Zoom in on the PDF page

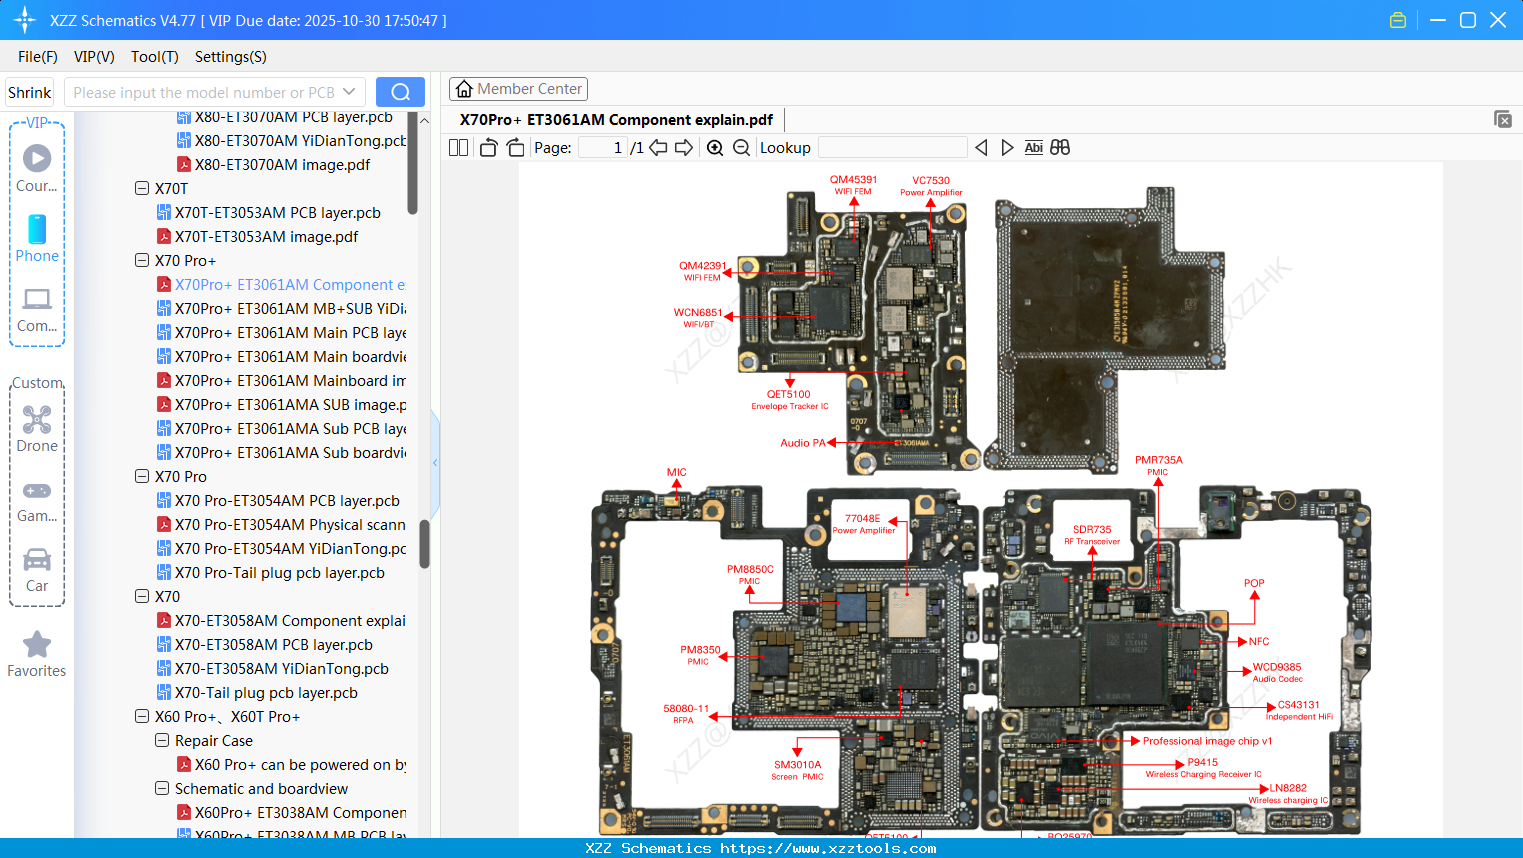(x=715, y=147)
